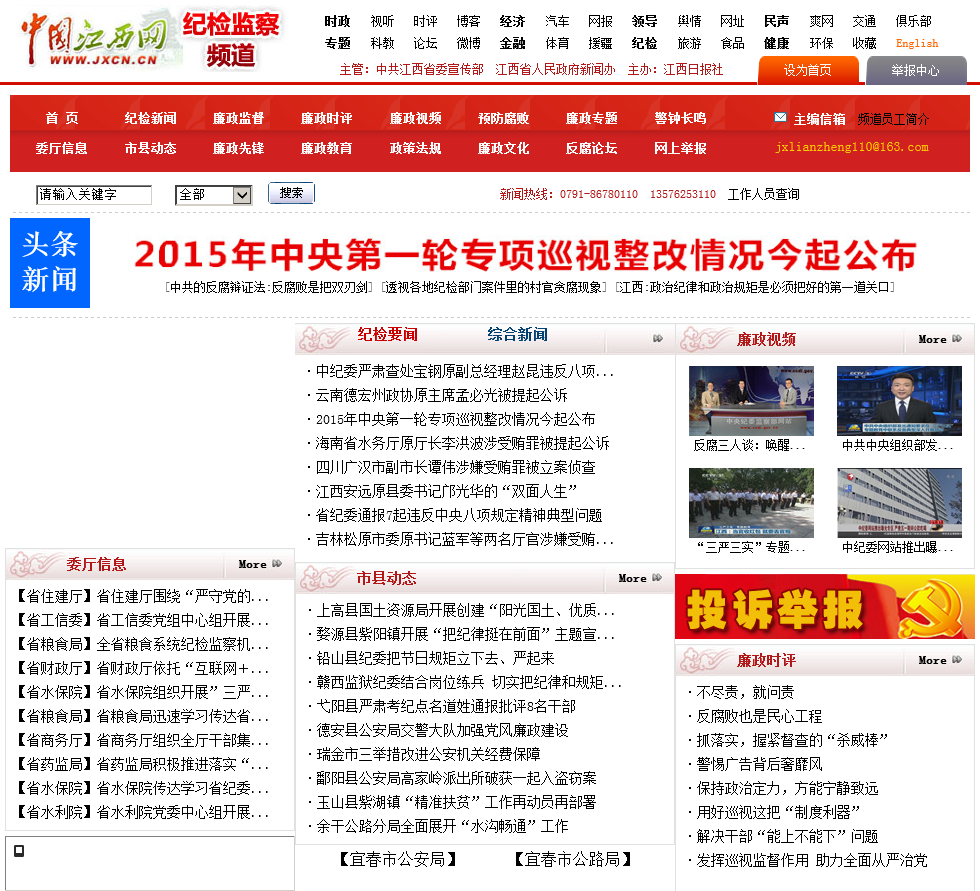Open 铅山县纪委把节日规矩立下去 article
This screenshot has width=980, height=891.
[x=435, y=658]
